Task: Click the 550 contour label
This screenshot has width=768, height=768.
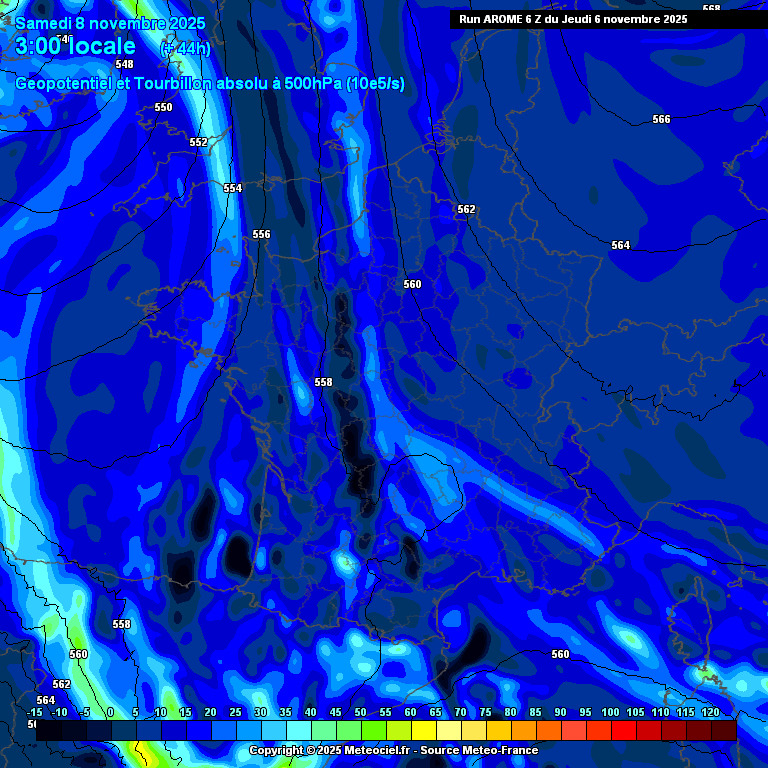Action: (x=163, y=107)
